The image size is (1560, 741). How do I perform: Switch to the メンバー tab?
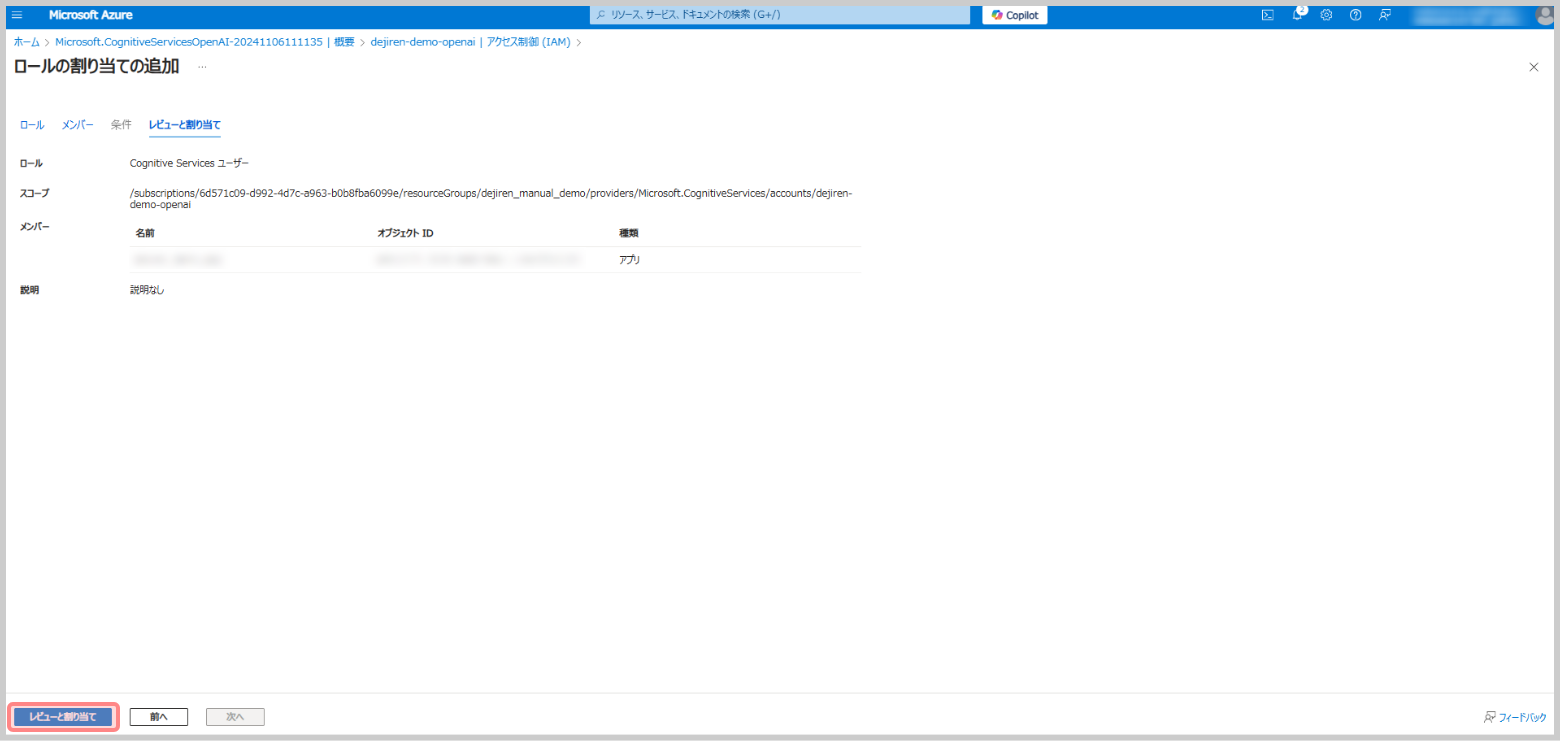[78, 125]
